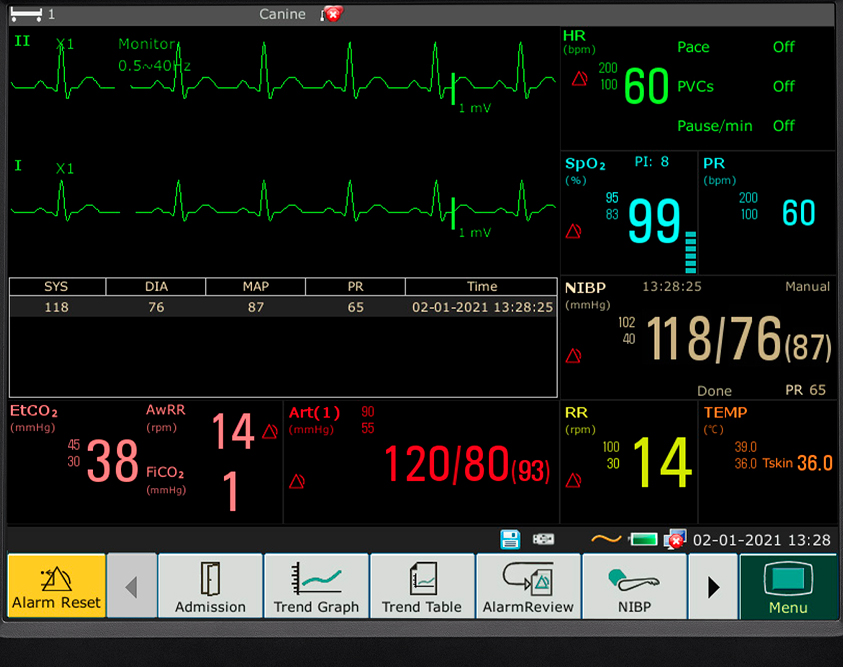843x667 pixels.
Task: Click the date-time 02-01-2021 13:28 in status bar
Action: coord(761,540)
